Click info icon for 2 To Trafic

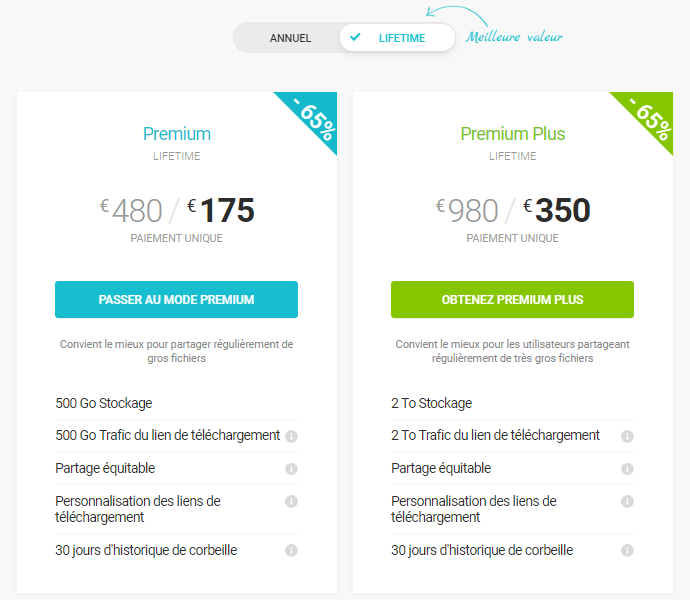pos(627,436)
